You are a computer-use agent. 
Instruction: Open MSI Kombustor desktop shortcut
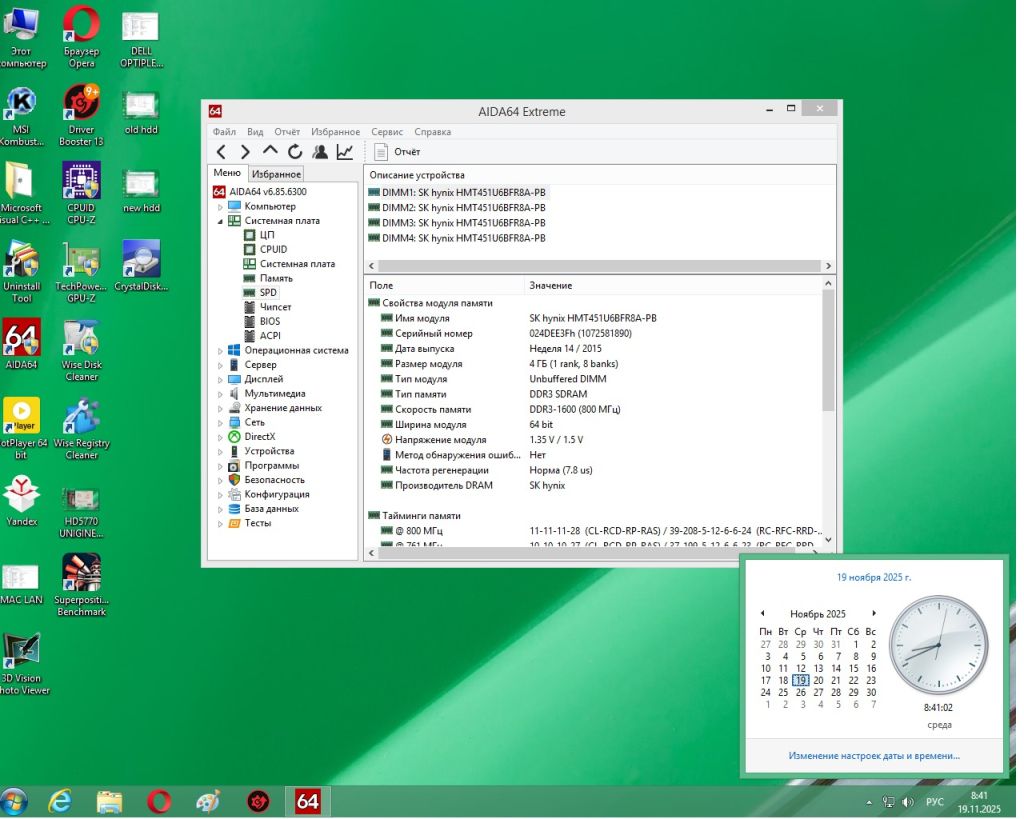click(22, 117)
